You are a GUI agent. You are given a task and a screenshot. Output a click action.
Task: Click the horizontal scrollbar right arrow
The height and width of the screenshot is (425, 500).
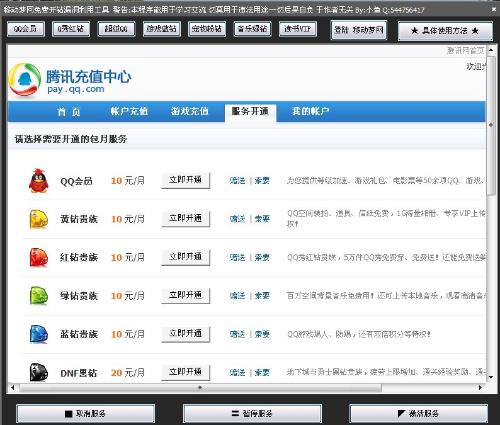tap(480, 387)
